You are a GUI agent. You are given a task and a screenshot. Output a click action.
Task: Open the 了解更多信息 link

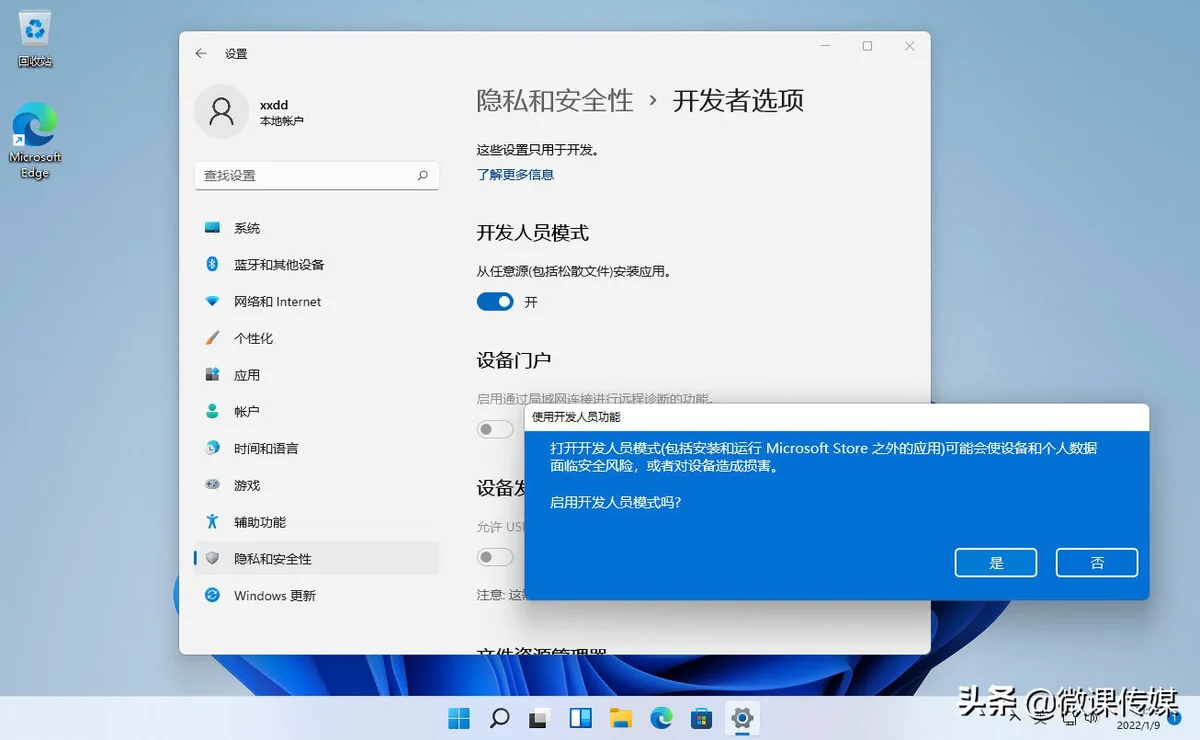tap(515, 174)
